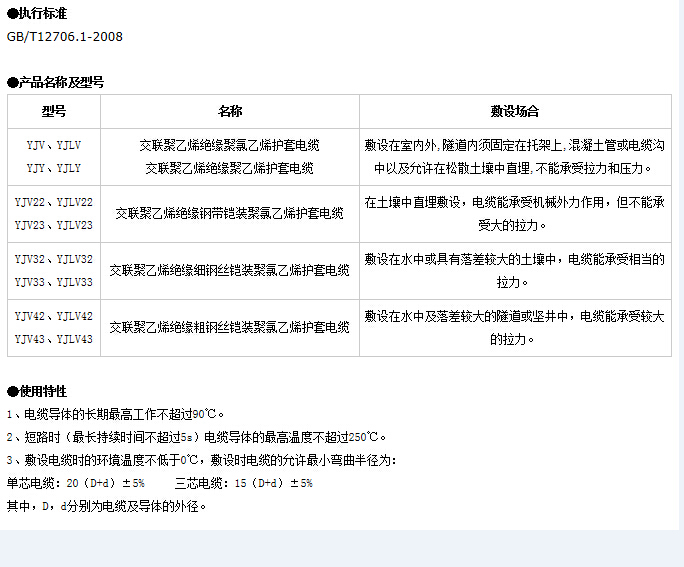The image size is (684, 567).
Task: Click the 细钢丝铠装 cable name cell
Action: tap(230, 270)
